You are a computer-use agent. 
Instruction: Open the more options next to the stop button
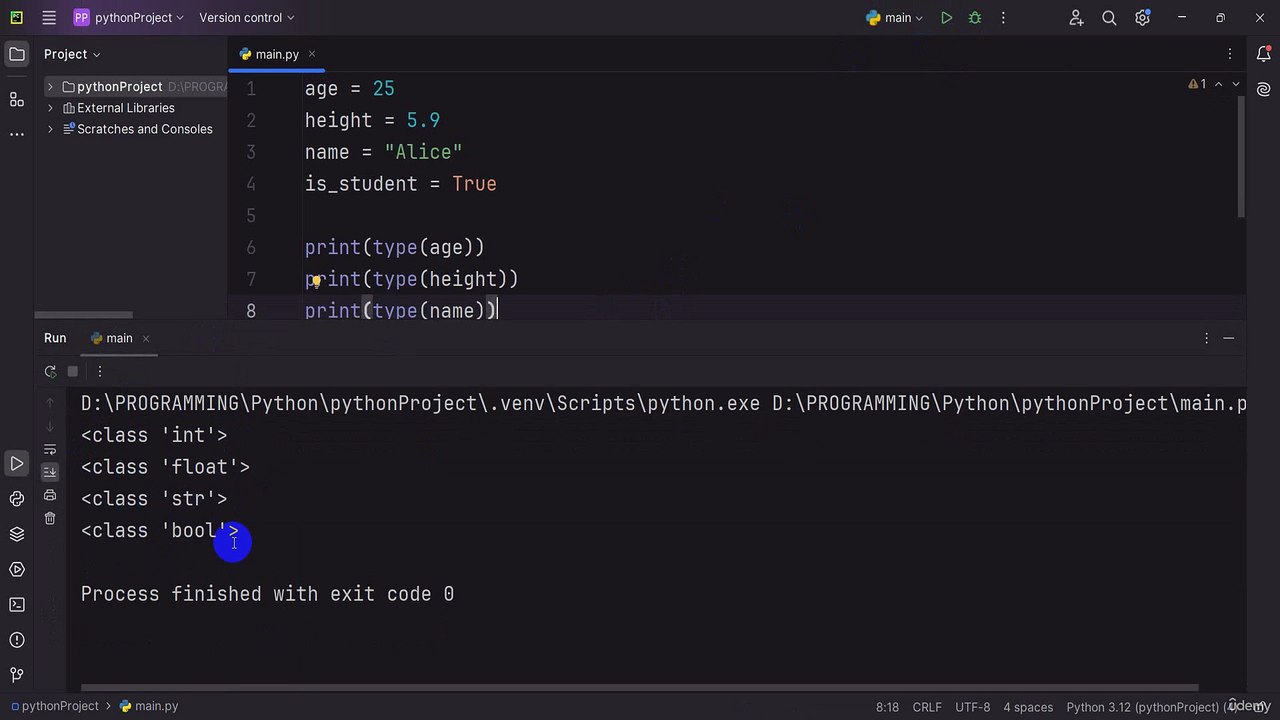(99, 371)
